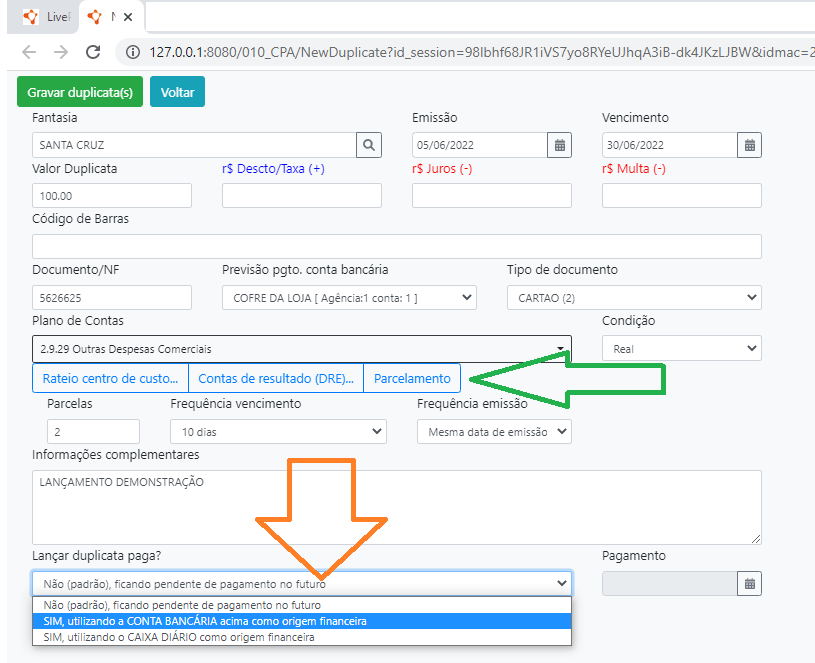
Task: Click the Gravar duplicata(s) button
Action: coord(80,92)
